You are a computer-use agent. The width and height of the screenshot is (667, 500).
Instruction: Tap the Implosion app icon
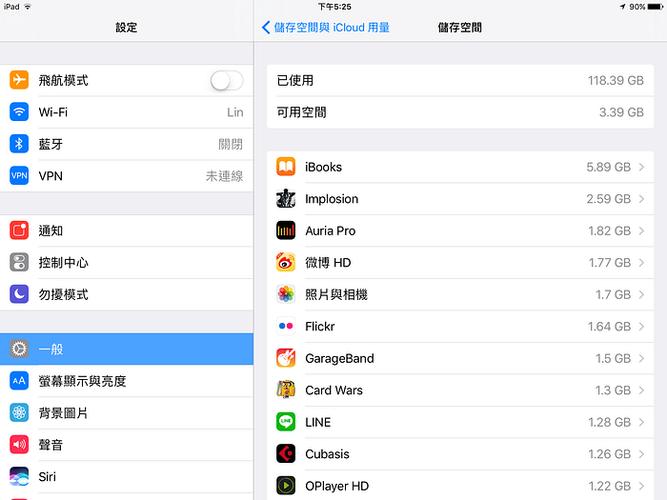[286, 198]
